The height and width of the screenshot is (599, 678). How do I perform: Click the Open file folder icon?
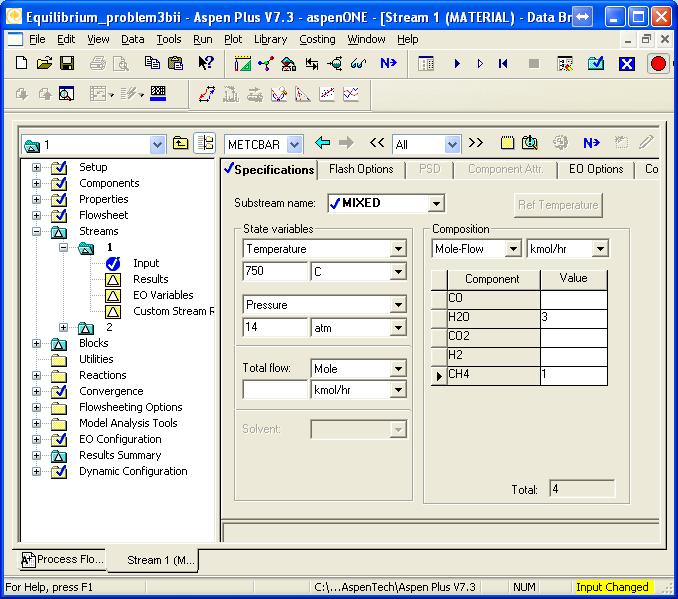(x=44, y=63)
